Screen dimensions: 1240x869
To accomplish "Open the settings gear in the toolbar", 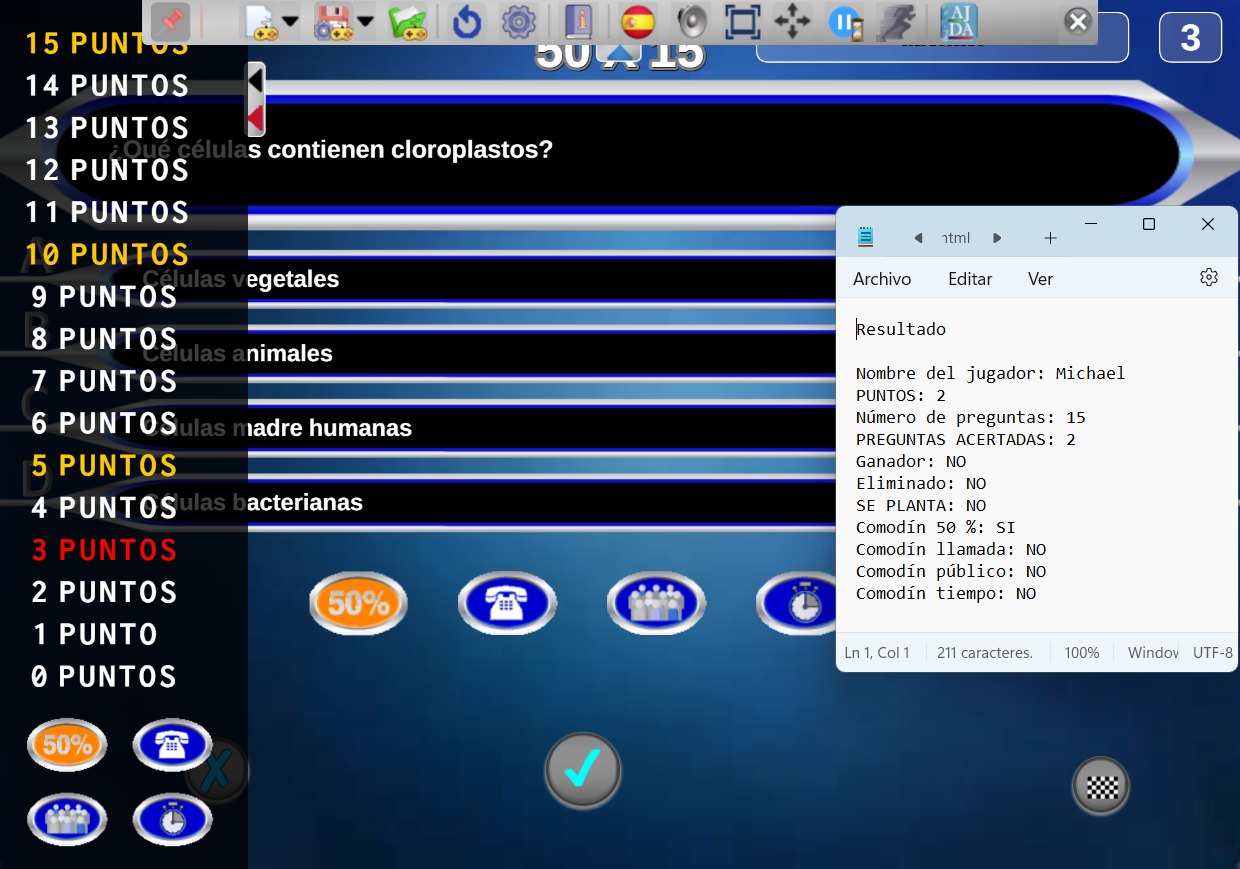I will pyautogui.click(x=518, y=21).
